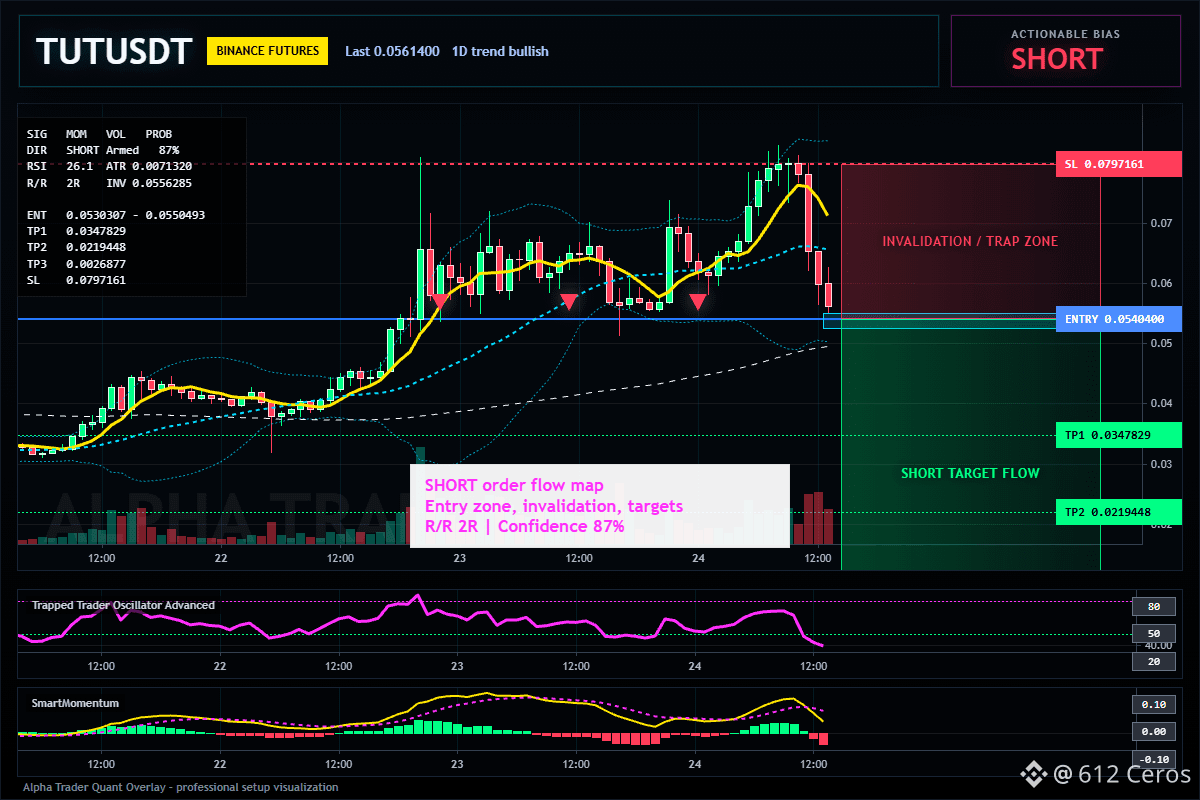Click the DIR SHORT Armed 87% row
Screen dimensions: 1200x800
coord(102,149)
